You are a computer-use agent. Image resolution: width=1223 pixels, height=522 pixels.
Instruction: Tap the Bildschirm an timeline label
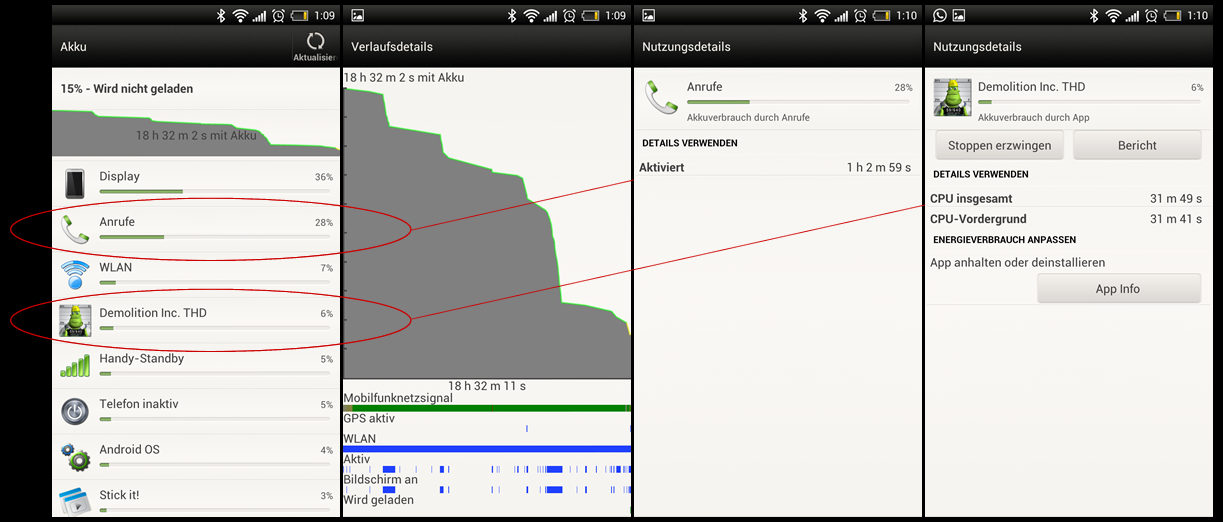381,479
